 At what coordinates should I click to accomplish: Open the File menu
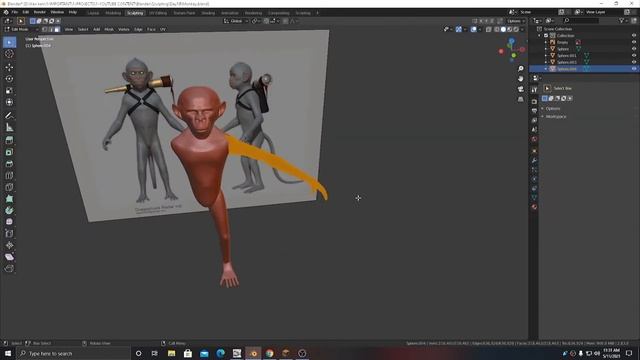[15, 12]
